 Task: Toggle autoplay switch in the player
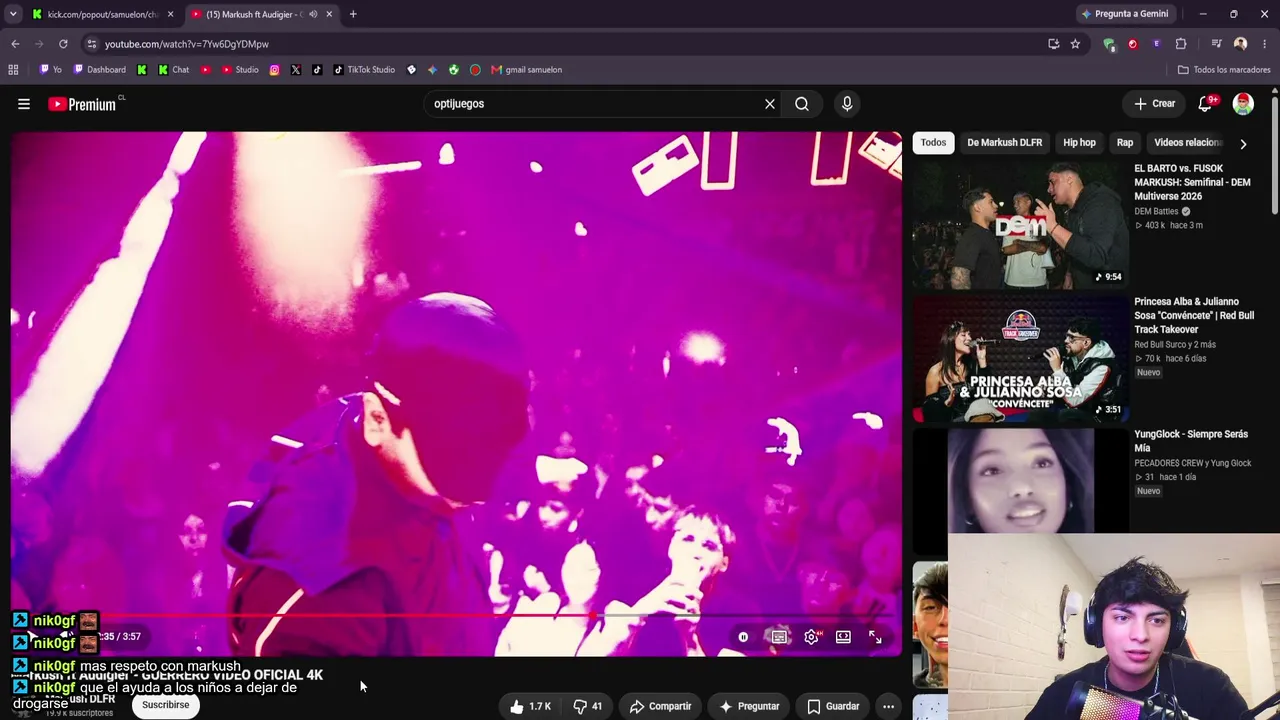(743, 637)
